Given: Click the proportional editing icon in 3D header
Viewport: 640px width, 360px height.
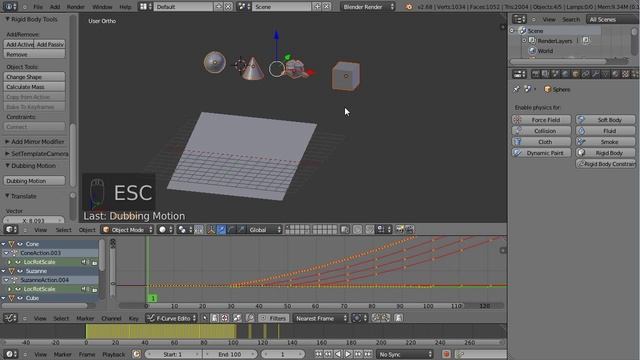Looking at the screenshot, I should 357,229.
